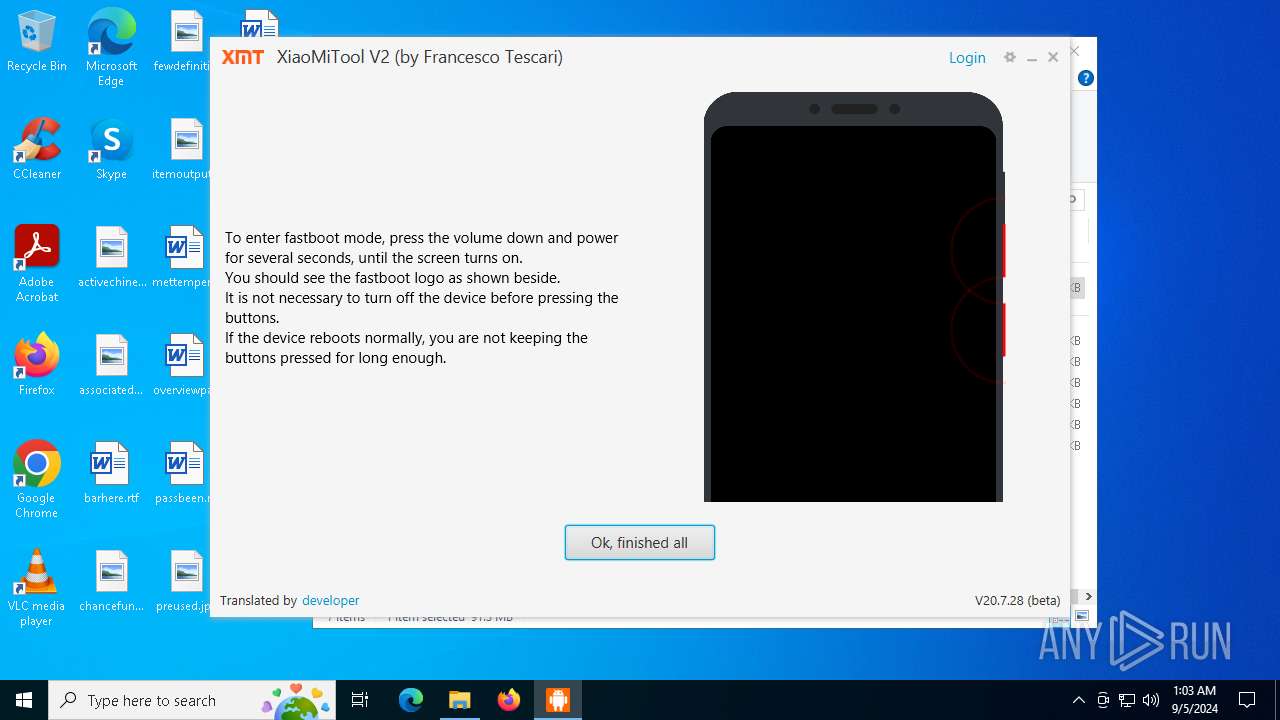This screenshot has height=720, width=1280.
Task: Launch Firefox desktop shortcut
Action: coord(37,365)
